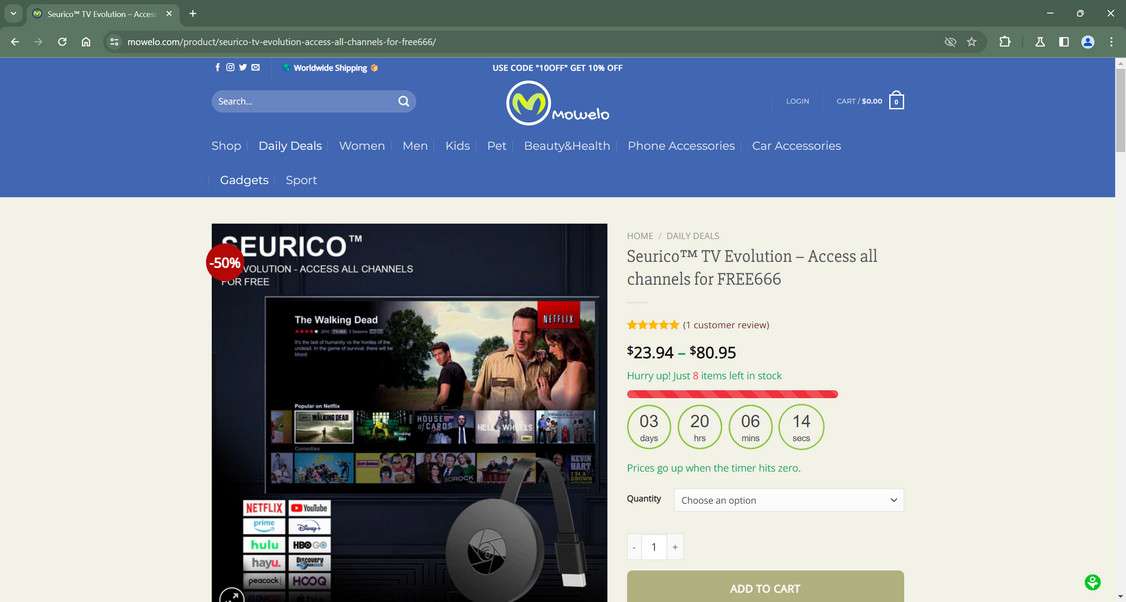The height and width of the screenshot is (602, 1126).
Task: Open the Instagram social icon
Action: click(x=231, y=68)
